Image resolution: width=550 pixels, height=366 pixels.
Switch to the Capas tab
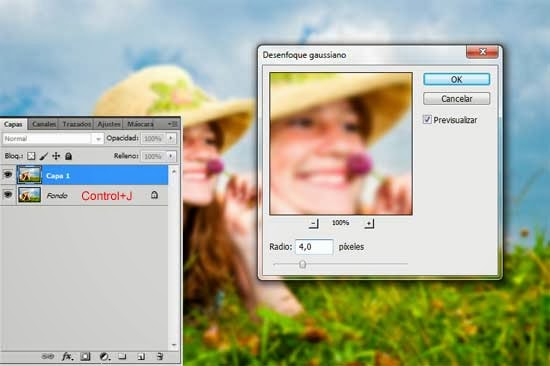pos(13,124)
